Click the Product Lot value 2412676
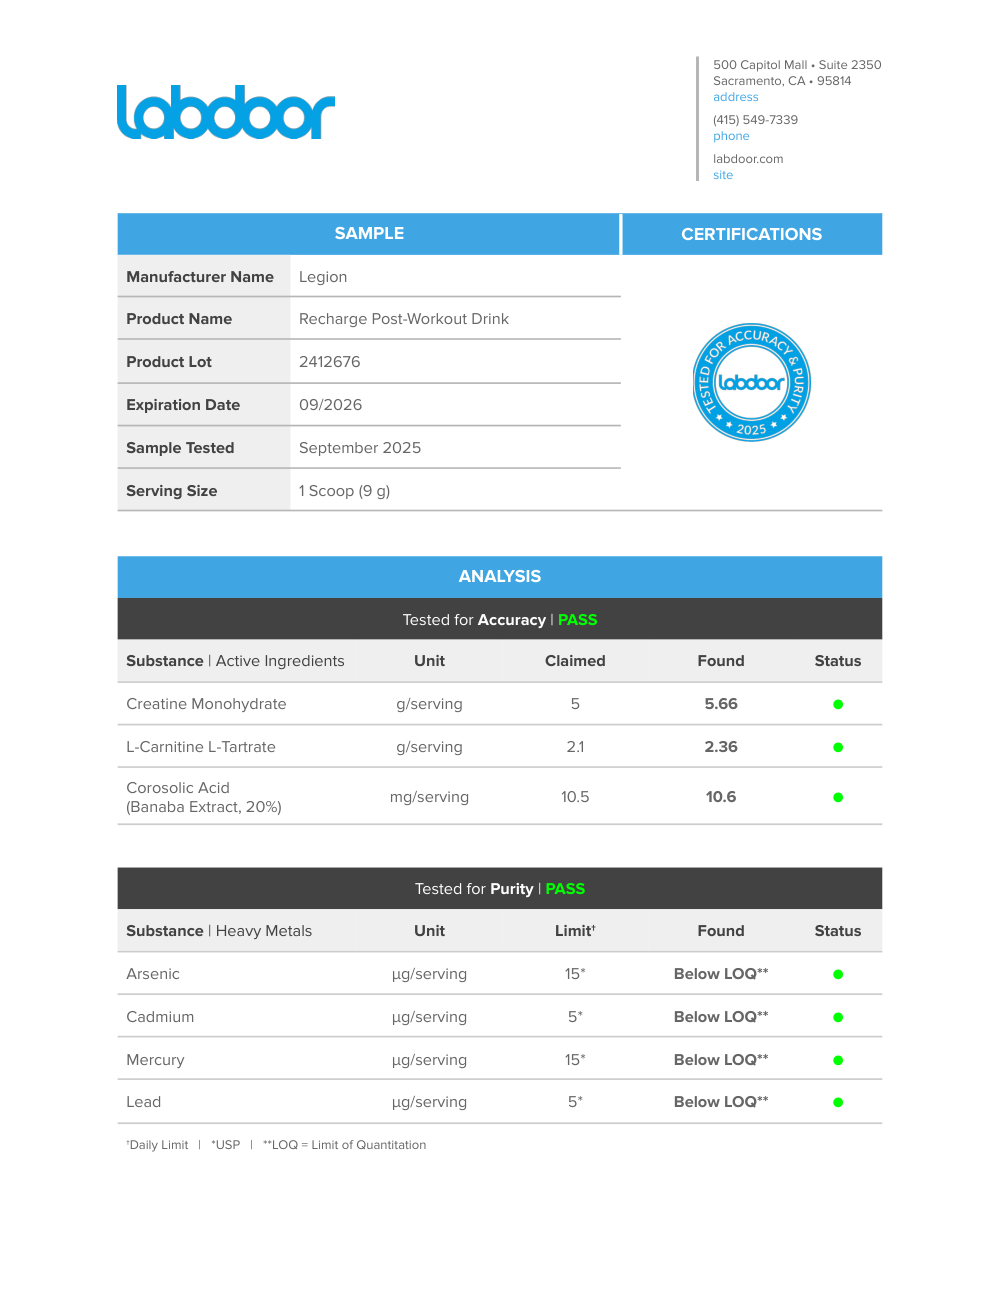Image resolution: width=1000 pixels, height=1294 pixels. click(x=330, y=362)
